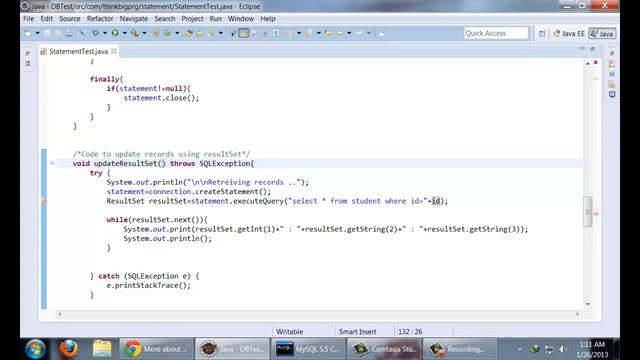Click the horizontal scroll left arrow

[x=59, y=314]
